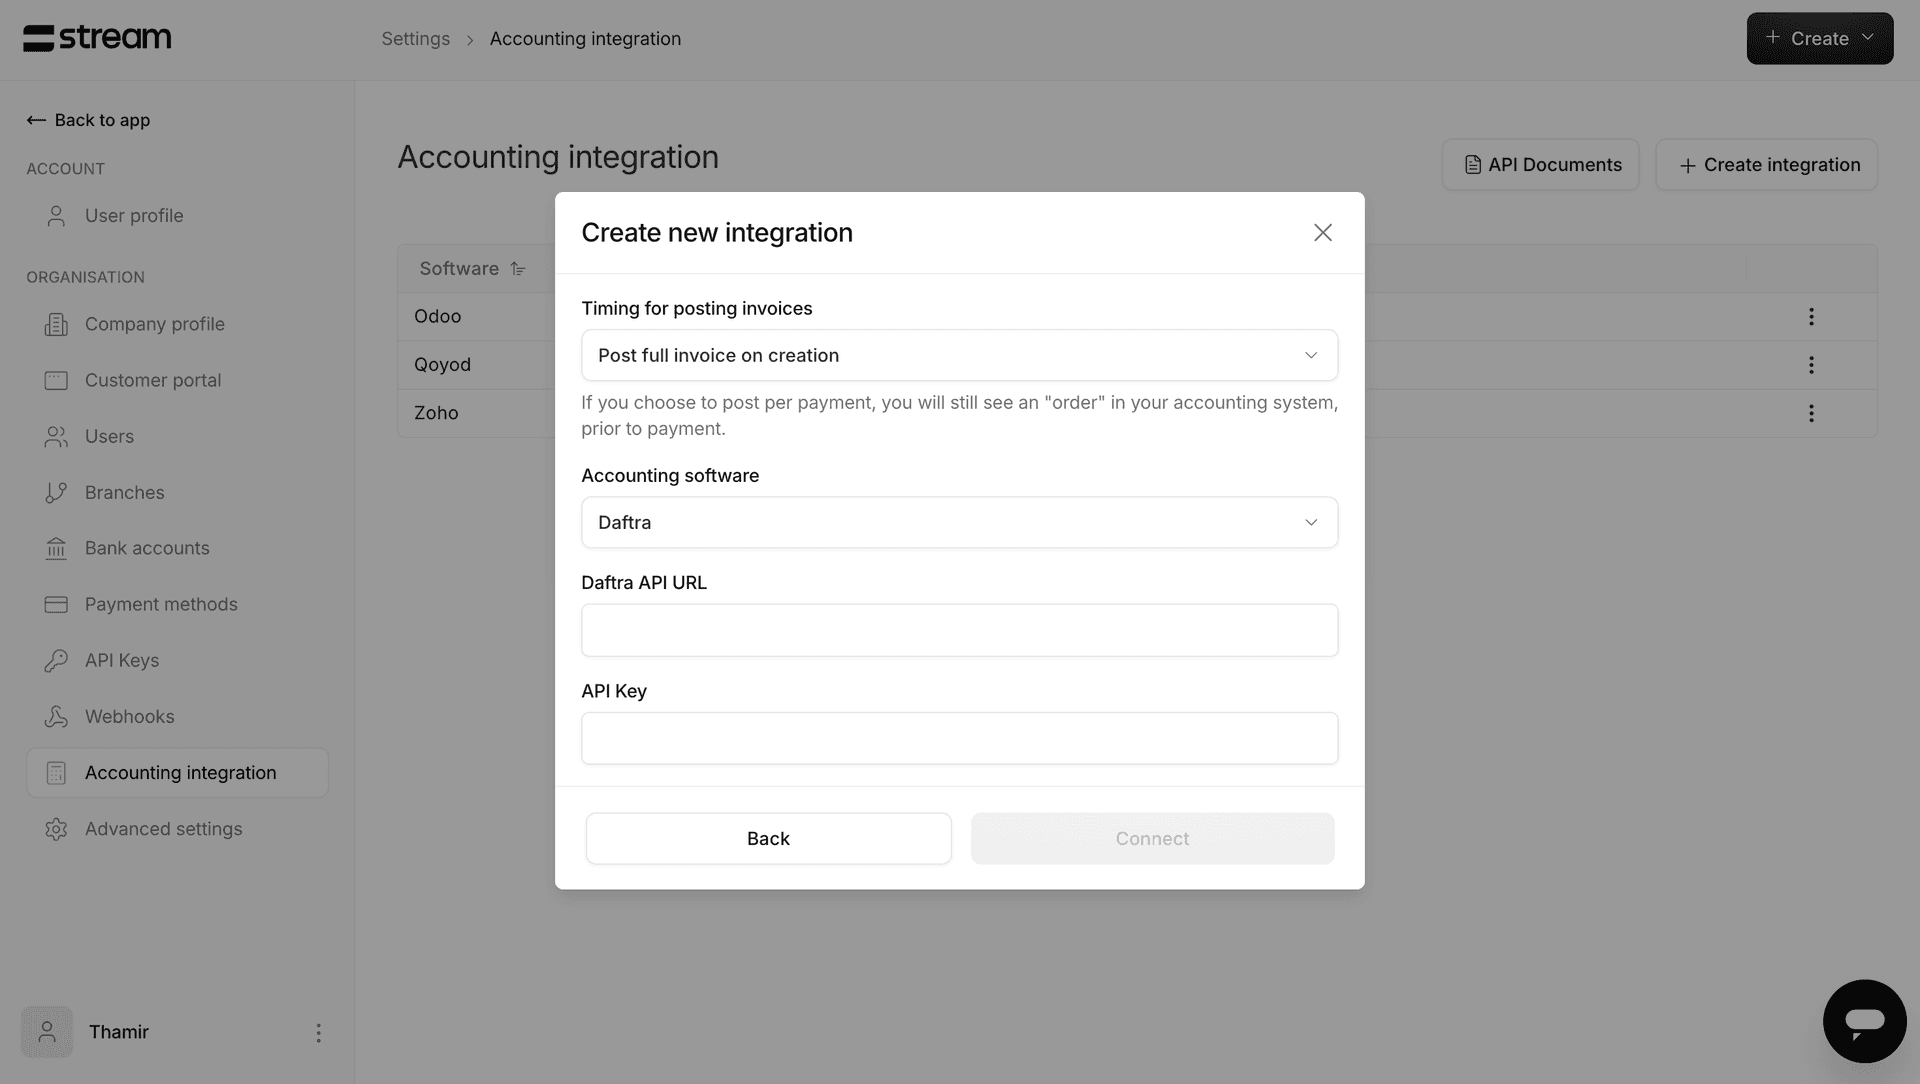Open Thamir user options menu
The height and width of the screenshot is (1084, 1920).
point(318,1033)
